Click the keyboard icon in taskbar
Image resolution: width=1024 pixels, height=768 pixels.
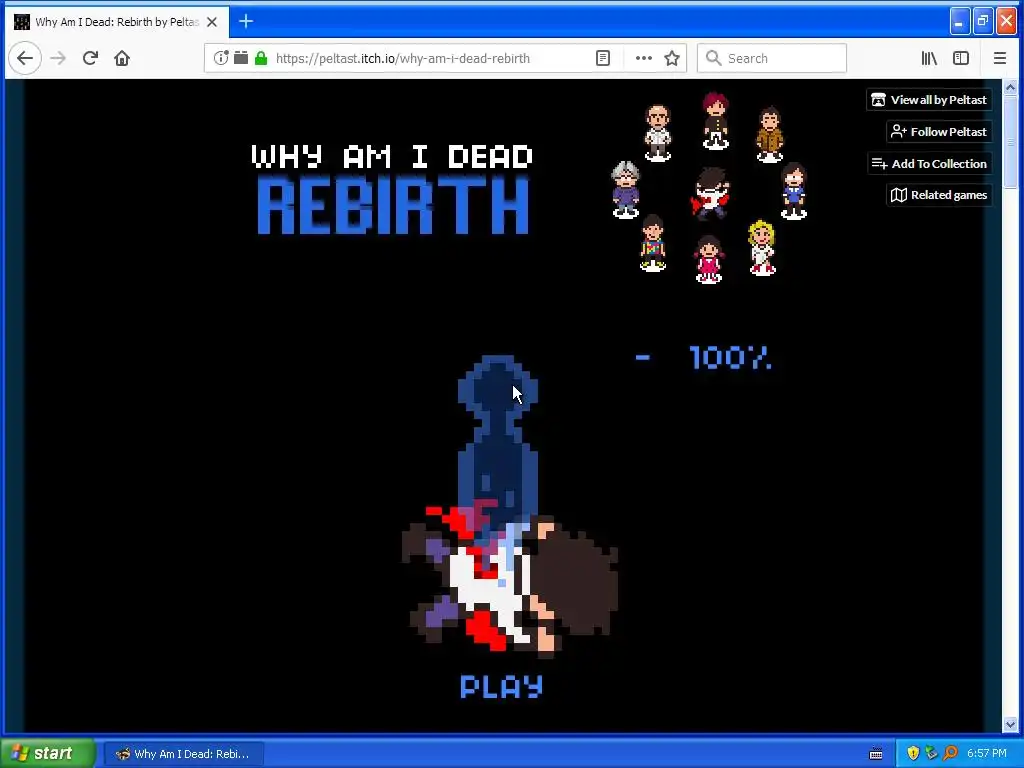pos(876,754)
